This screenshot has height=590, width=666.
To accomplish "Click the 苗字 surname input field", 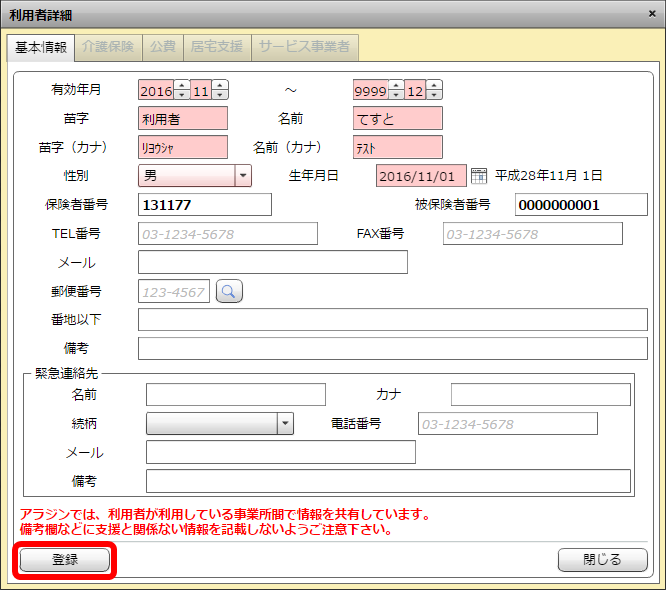I will point(183,118).
